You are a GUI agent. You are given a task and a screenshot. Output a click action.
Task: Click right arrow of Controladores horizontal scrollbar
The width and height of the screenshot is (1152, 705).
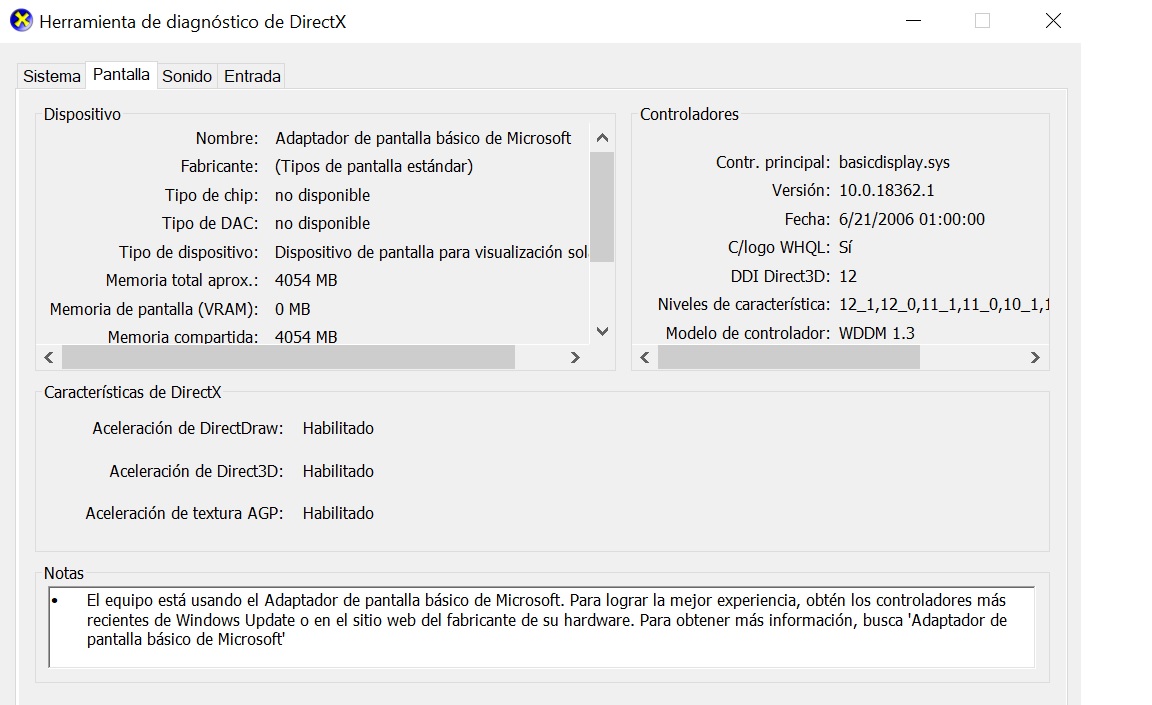1035,358
